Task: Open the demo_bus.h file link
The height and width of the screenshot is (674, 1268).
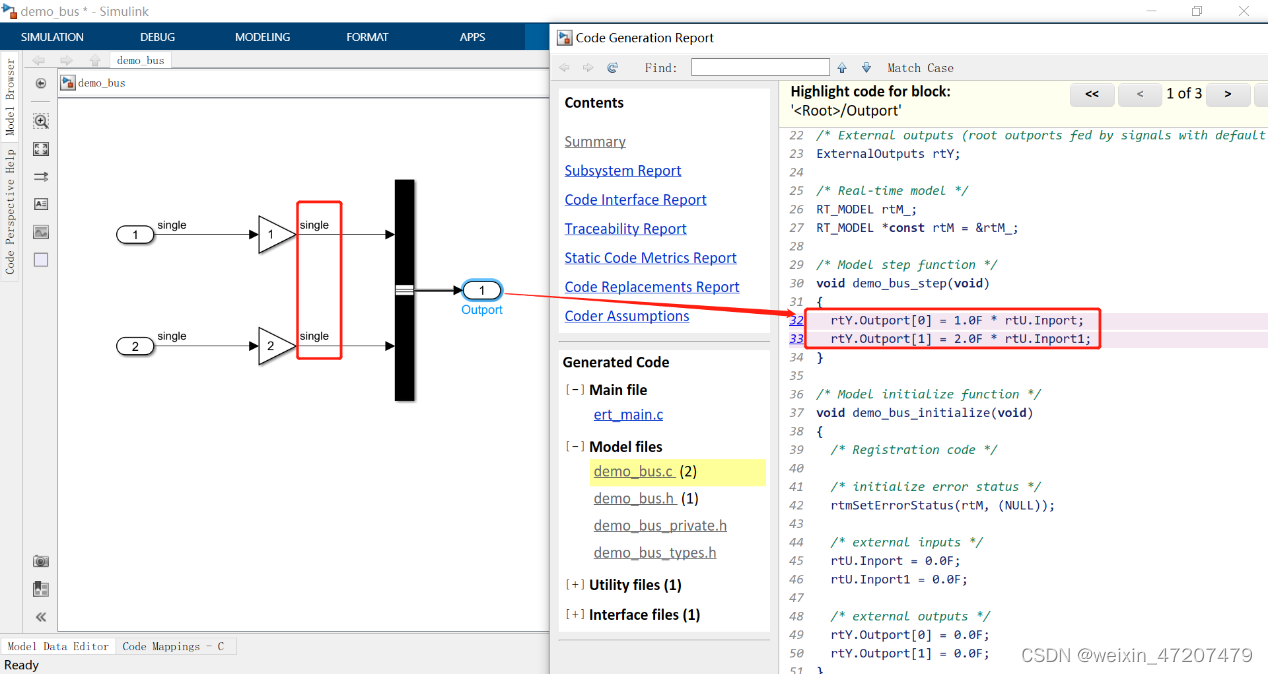Action: (x=635, y=498)
